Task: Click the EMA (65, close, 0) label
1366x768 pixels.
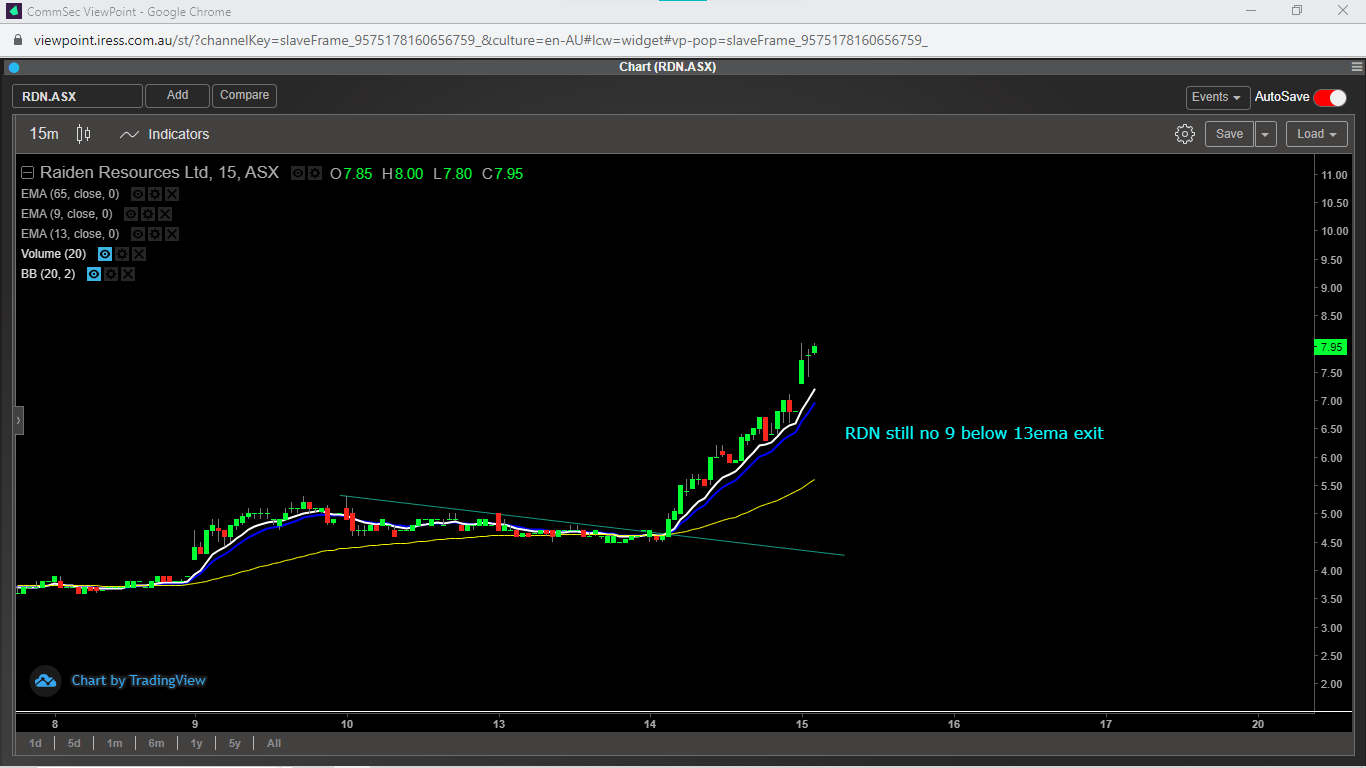Action: [x=70, y=194]
